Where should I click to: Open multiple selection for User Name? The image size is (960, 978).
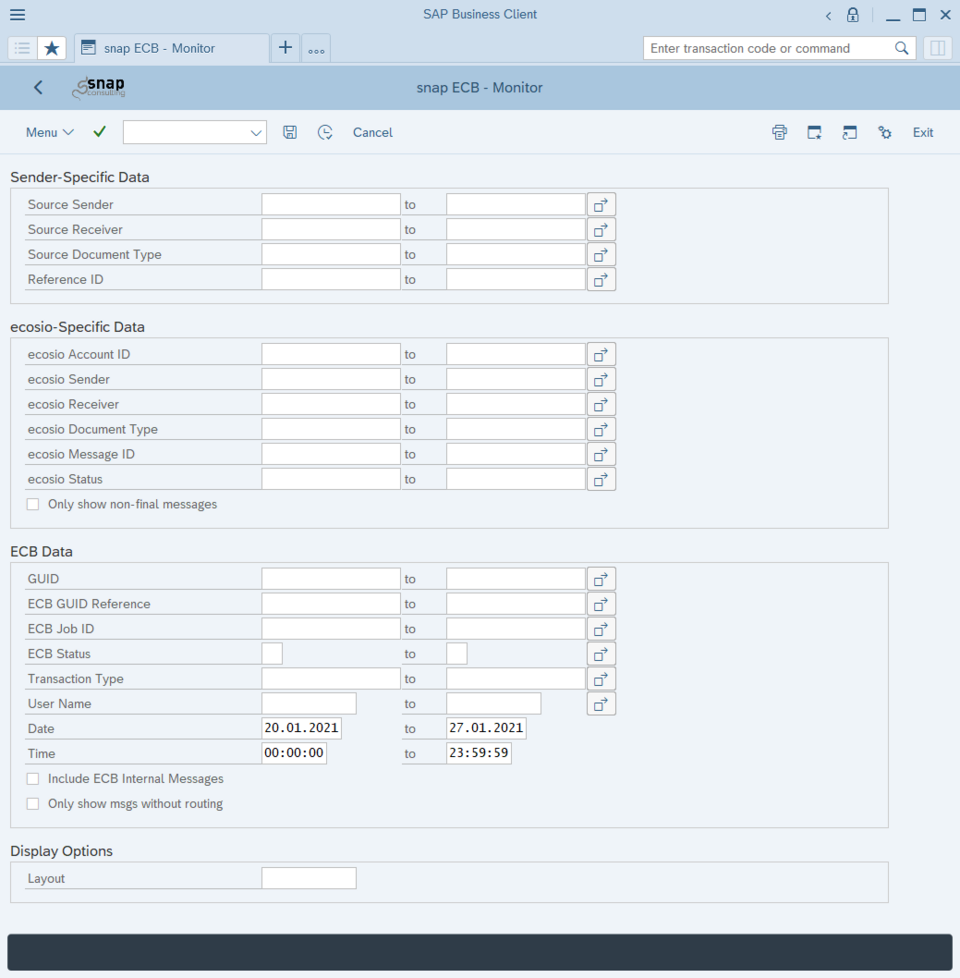tap(601, 704)
